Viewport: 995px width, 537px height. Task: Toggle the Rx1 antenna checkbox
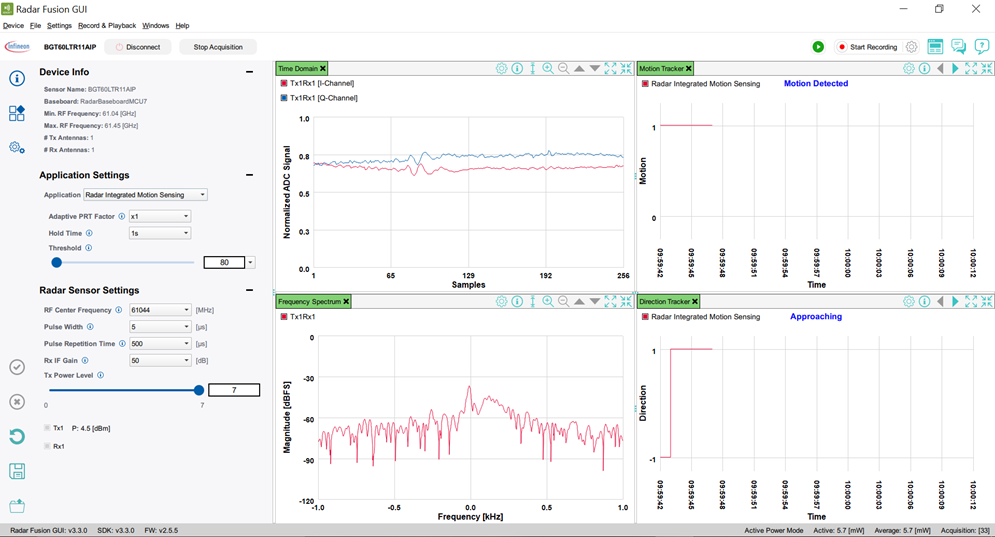pyautogui.click(x=47, y=446)
